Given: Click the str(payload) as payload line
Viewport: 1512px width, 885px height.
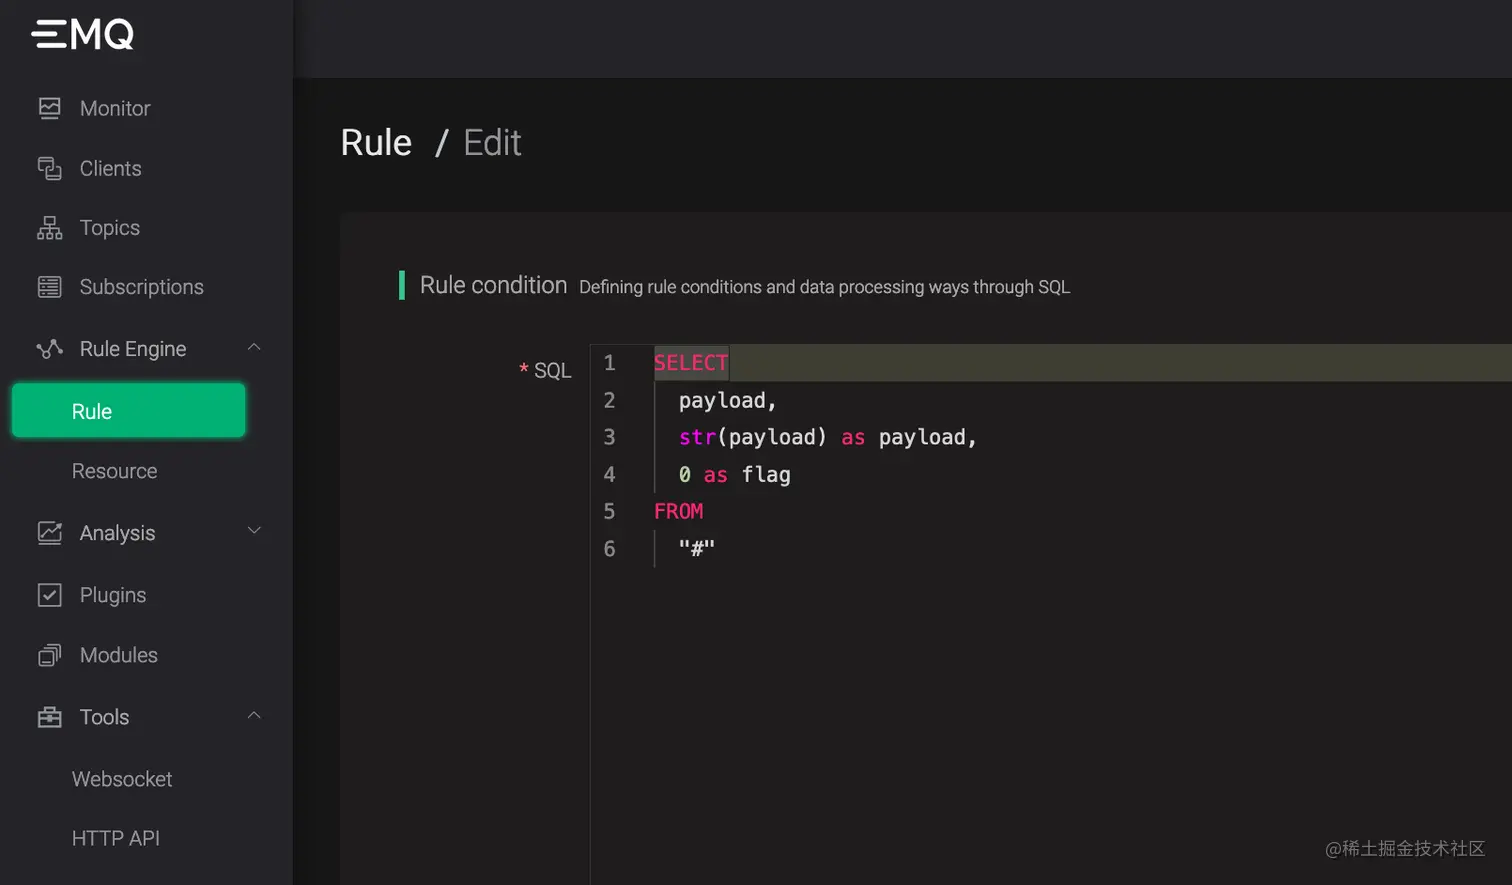Looking at the screenshot, I should tap(827, 438).
